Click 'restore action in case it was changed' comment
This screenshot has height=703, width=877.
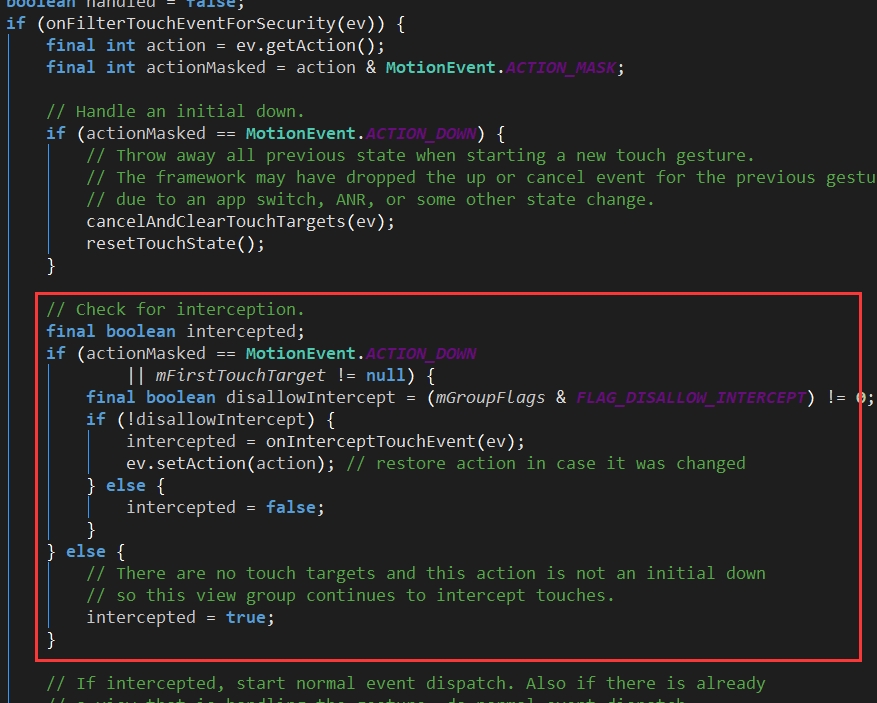[546, 463]
